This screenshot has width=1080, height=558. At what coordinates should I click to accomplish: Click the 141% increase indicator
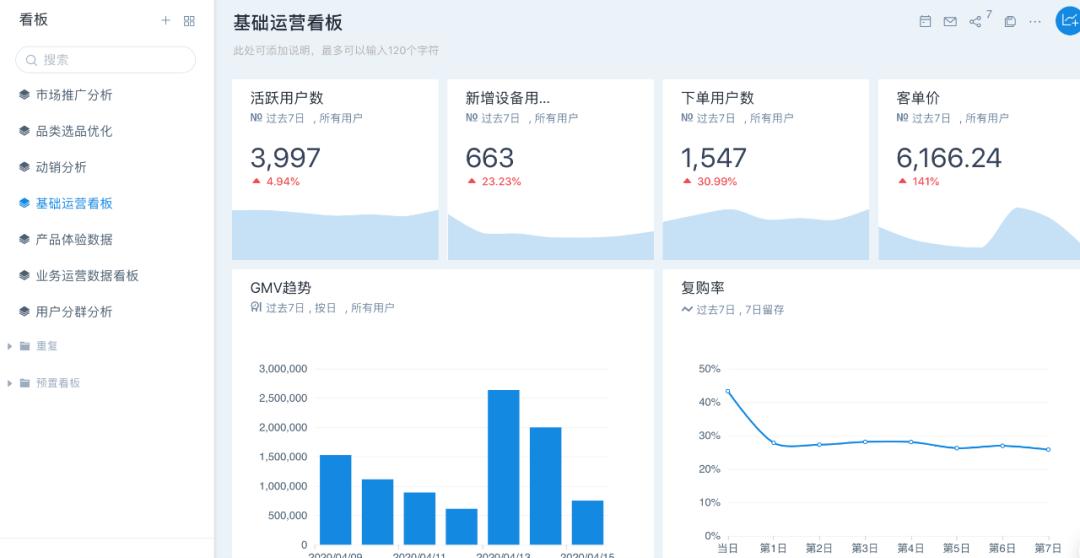[918, 182]
